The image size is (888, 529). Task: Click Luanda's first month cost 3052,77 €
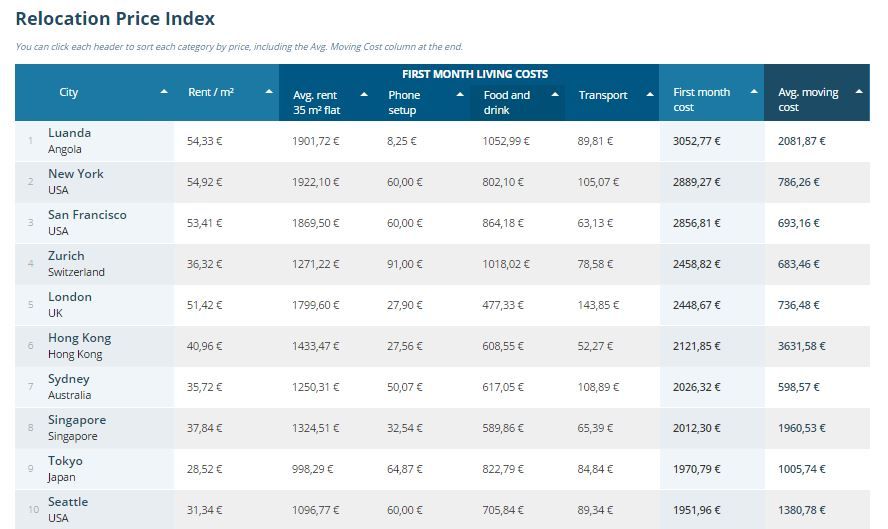[697, 142]
